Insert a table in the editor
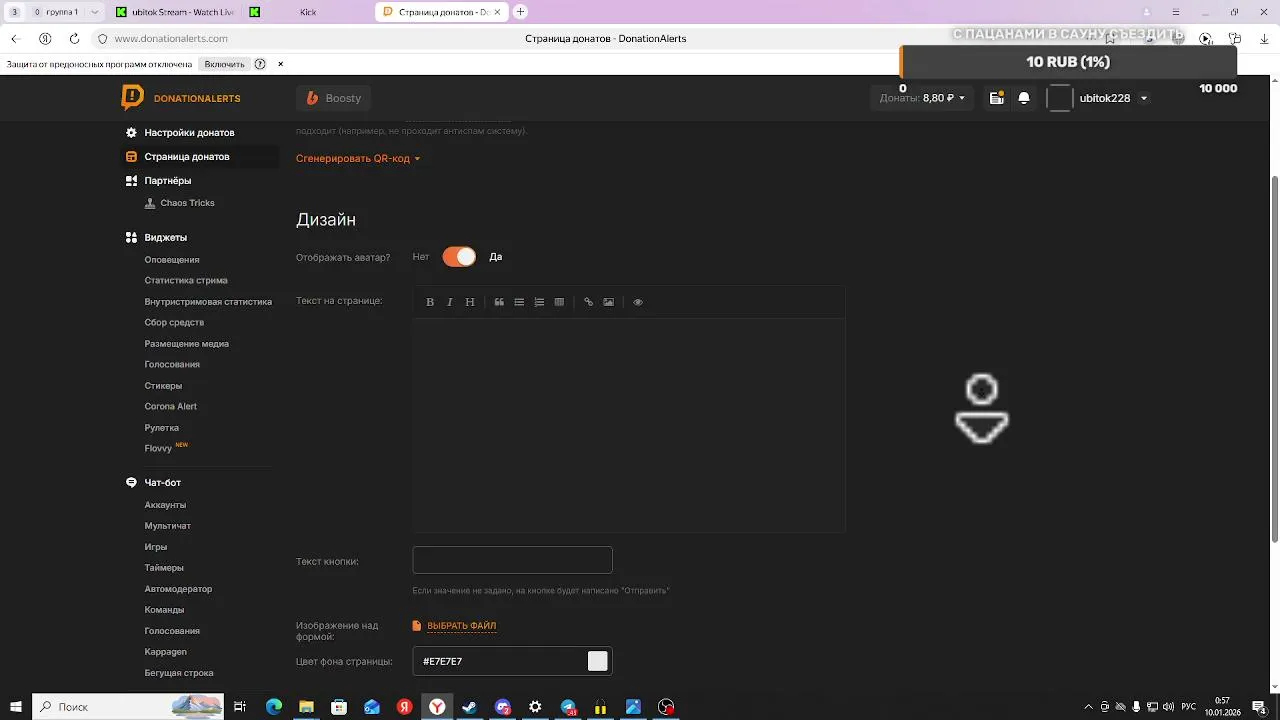This screenshot has height=720, width=1280. (559, 302)
